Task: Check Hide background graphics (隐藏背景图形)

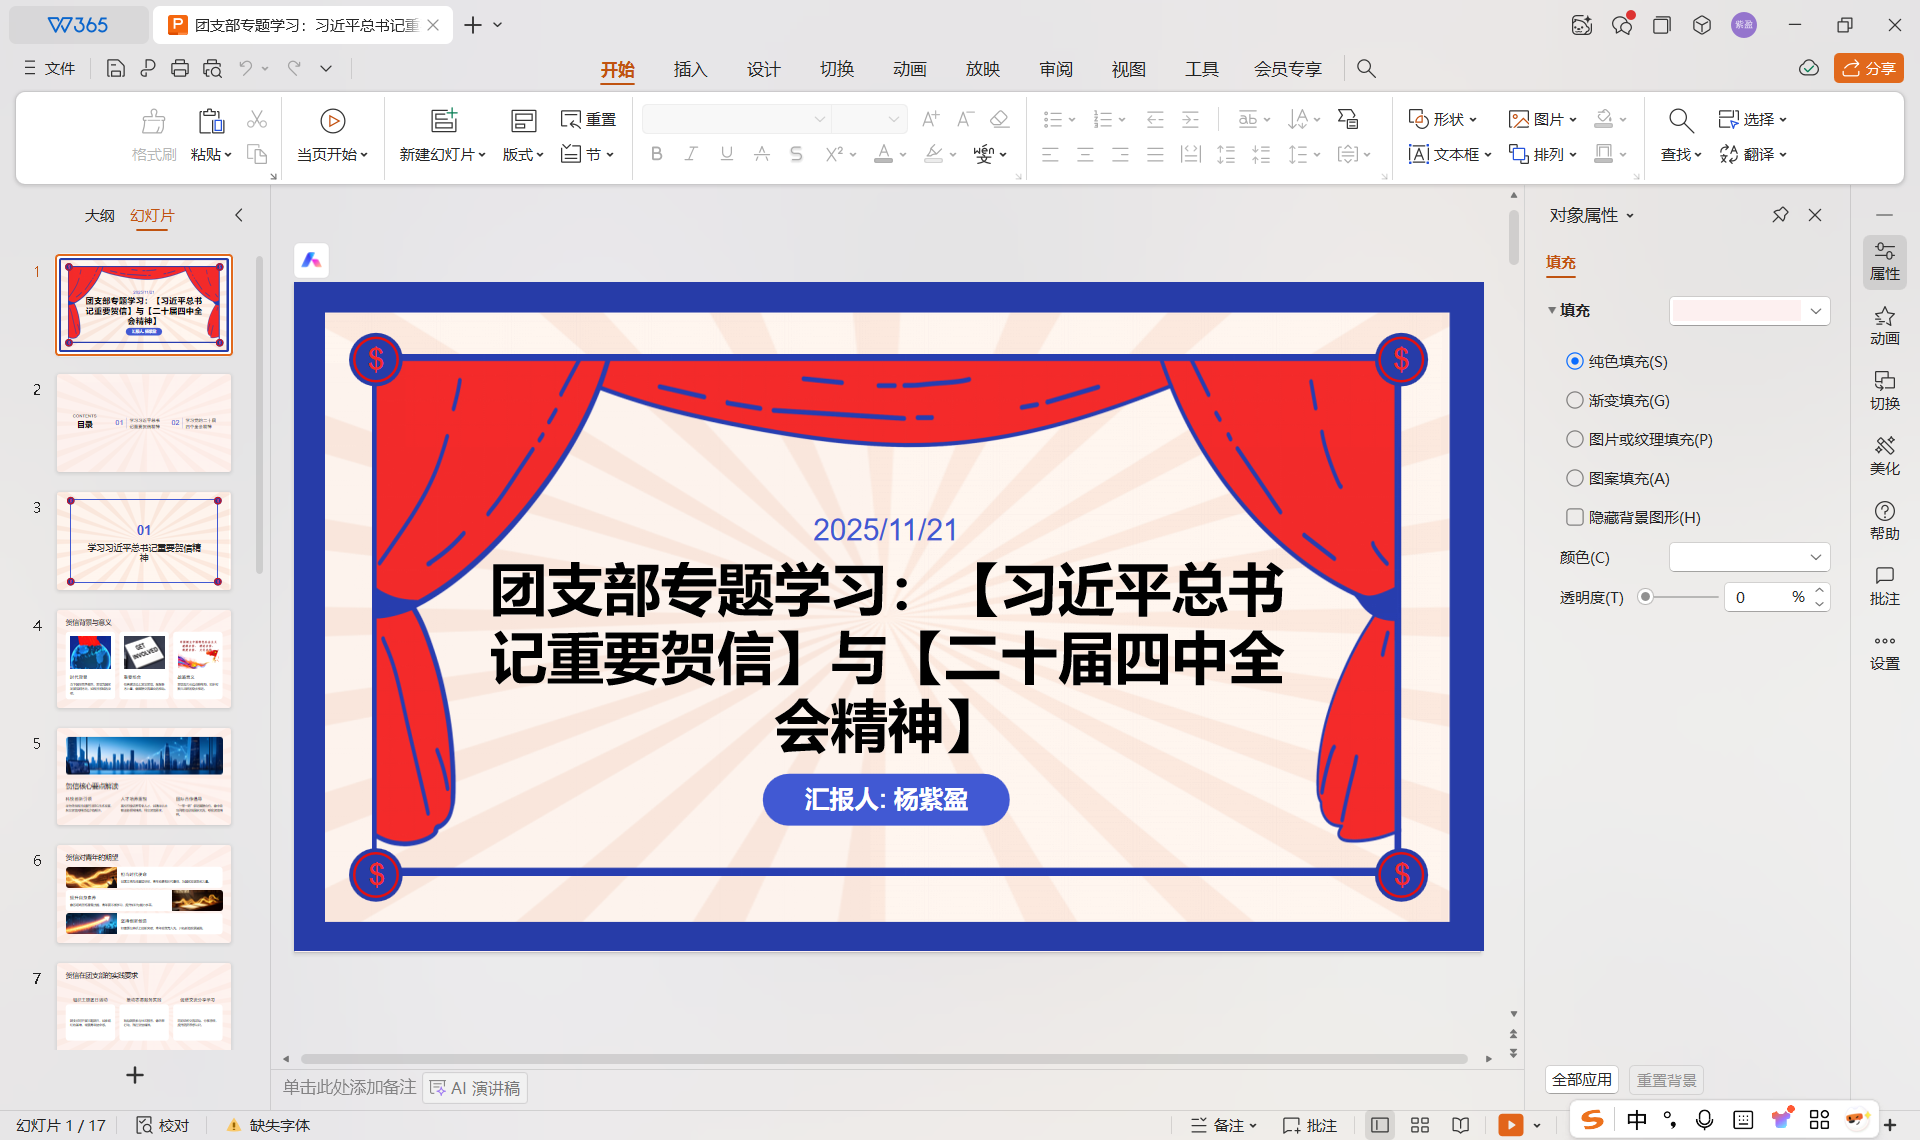Action: coord(1575,517)
